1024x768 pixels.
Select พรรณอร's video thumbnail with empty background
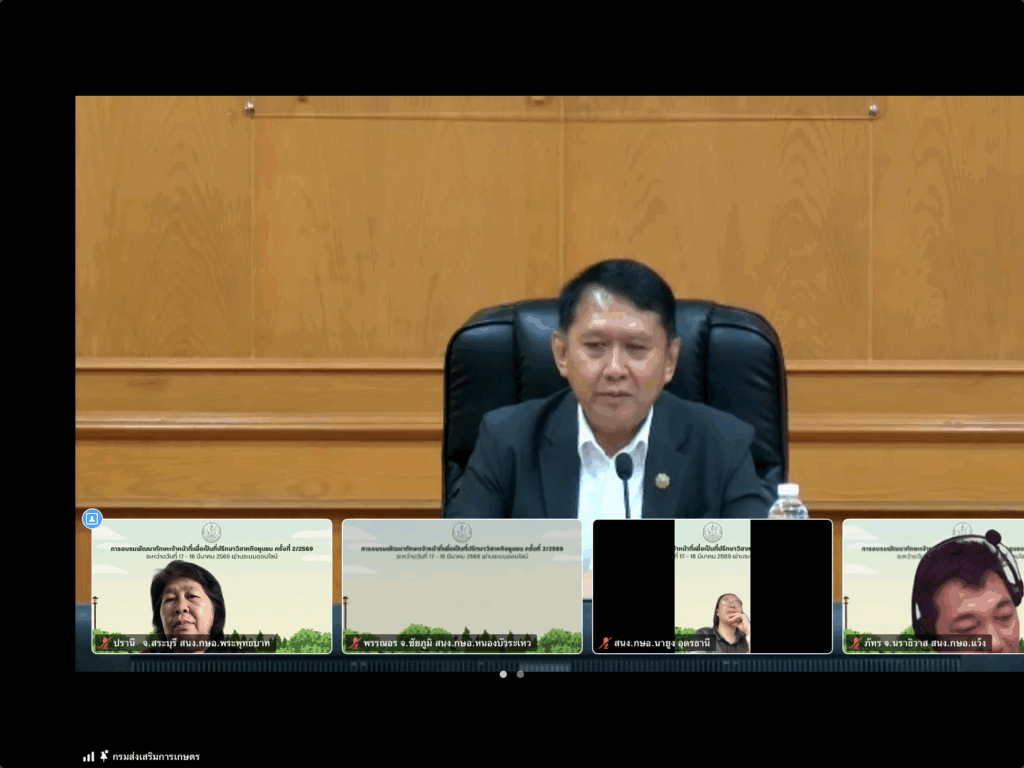click(461, 585)
